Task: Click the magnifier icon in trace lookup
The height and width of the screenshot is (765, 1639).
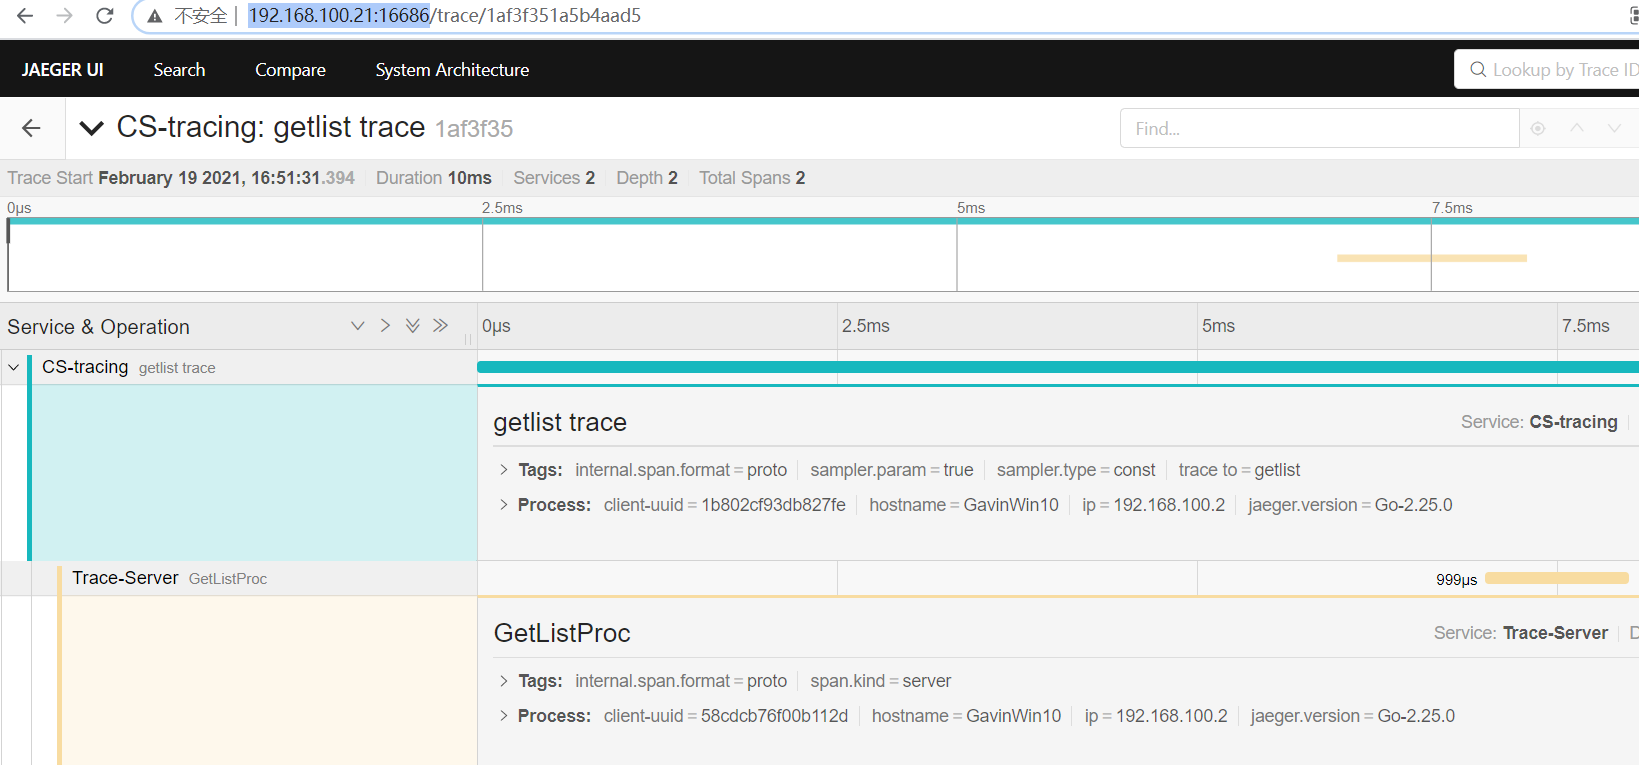Action: (1477, 70)
